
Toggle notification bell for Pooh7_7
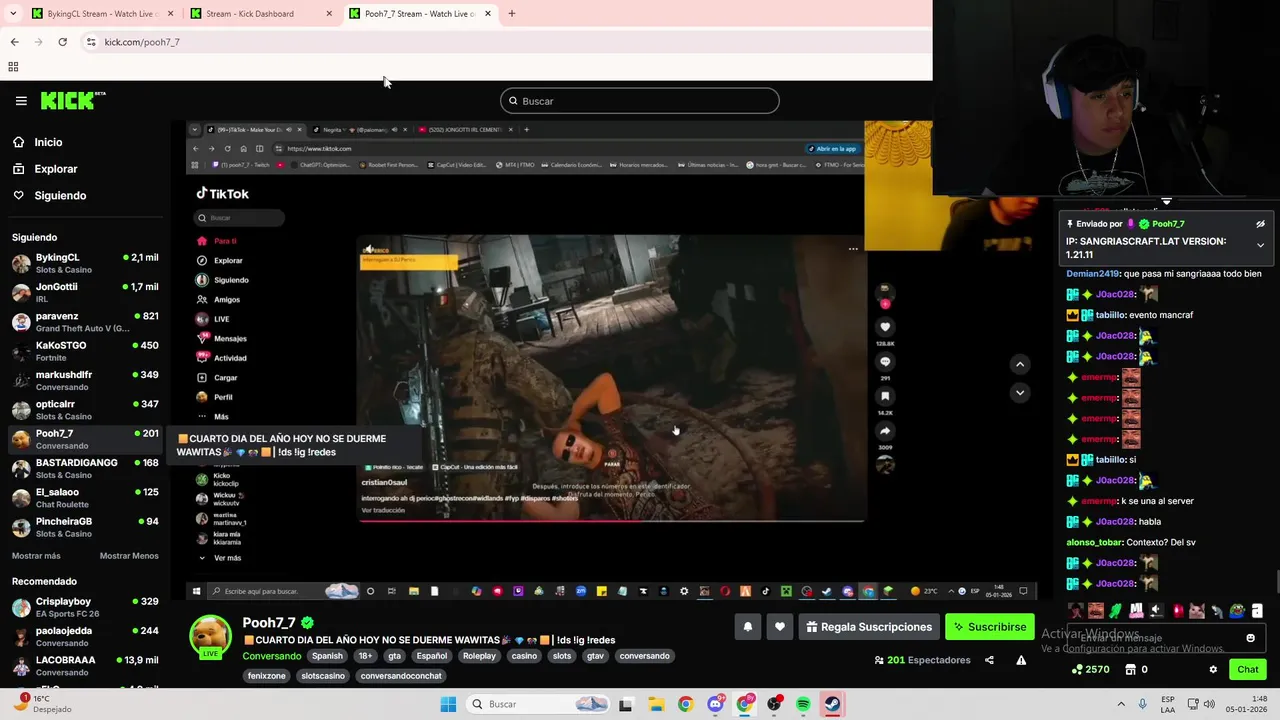pos(747,627)
